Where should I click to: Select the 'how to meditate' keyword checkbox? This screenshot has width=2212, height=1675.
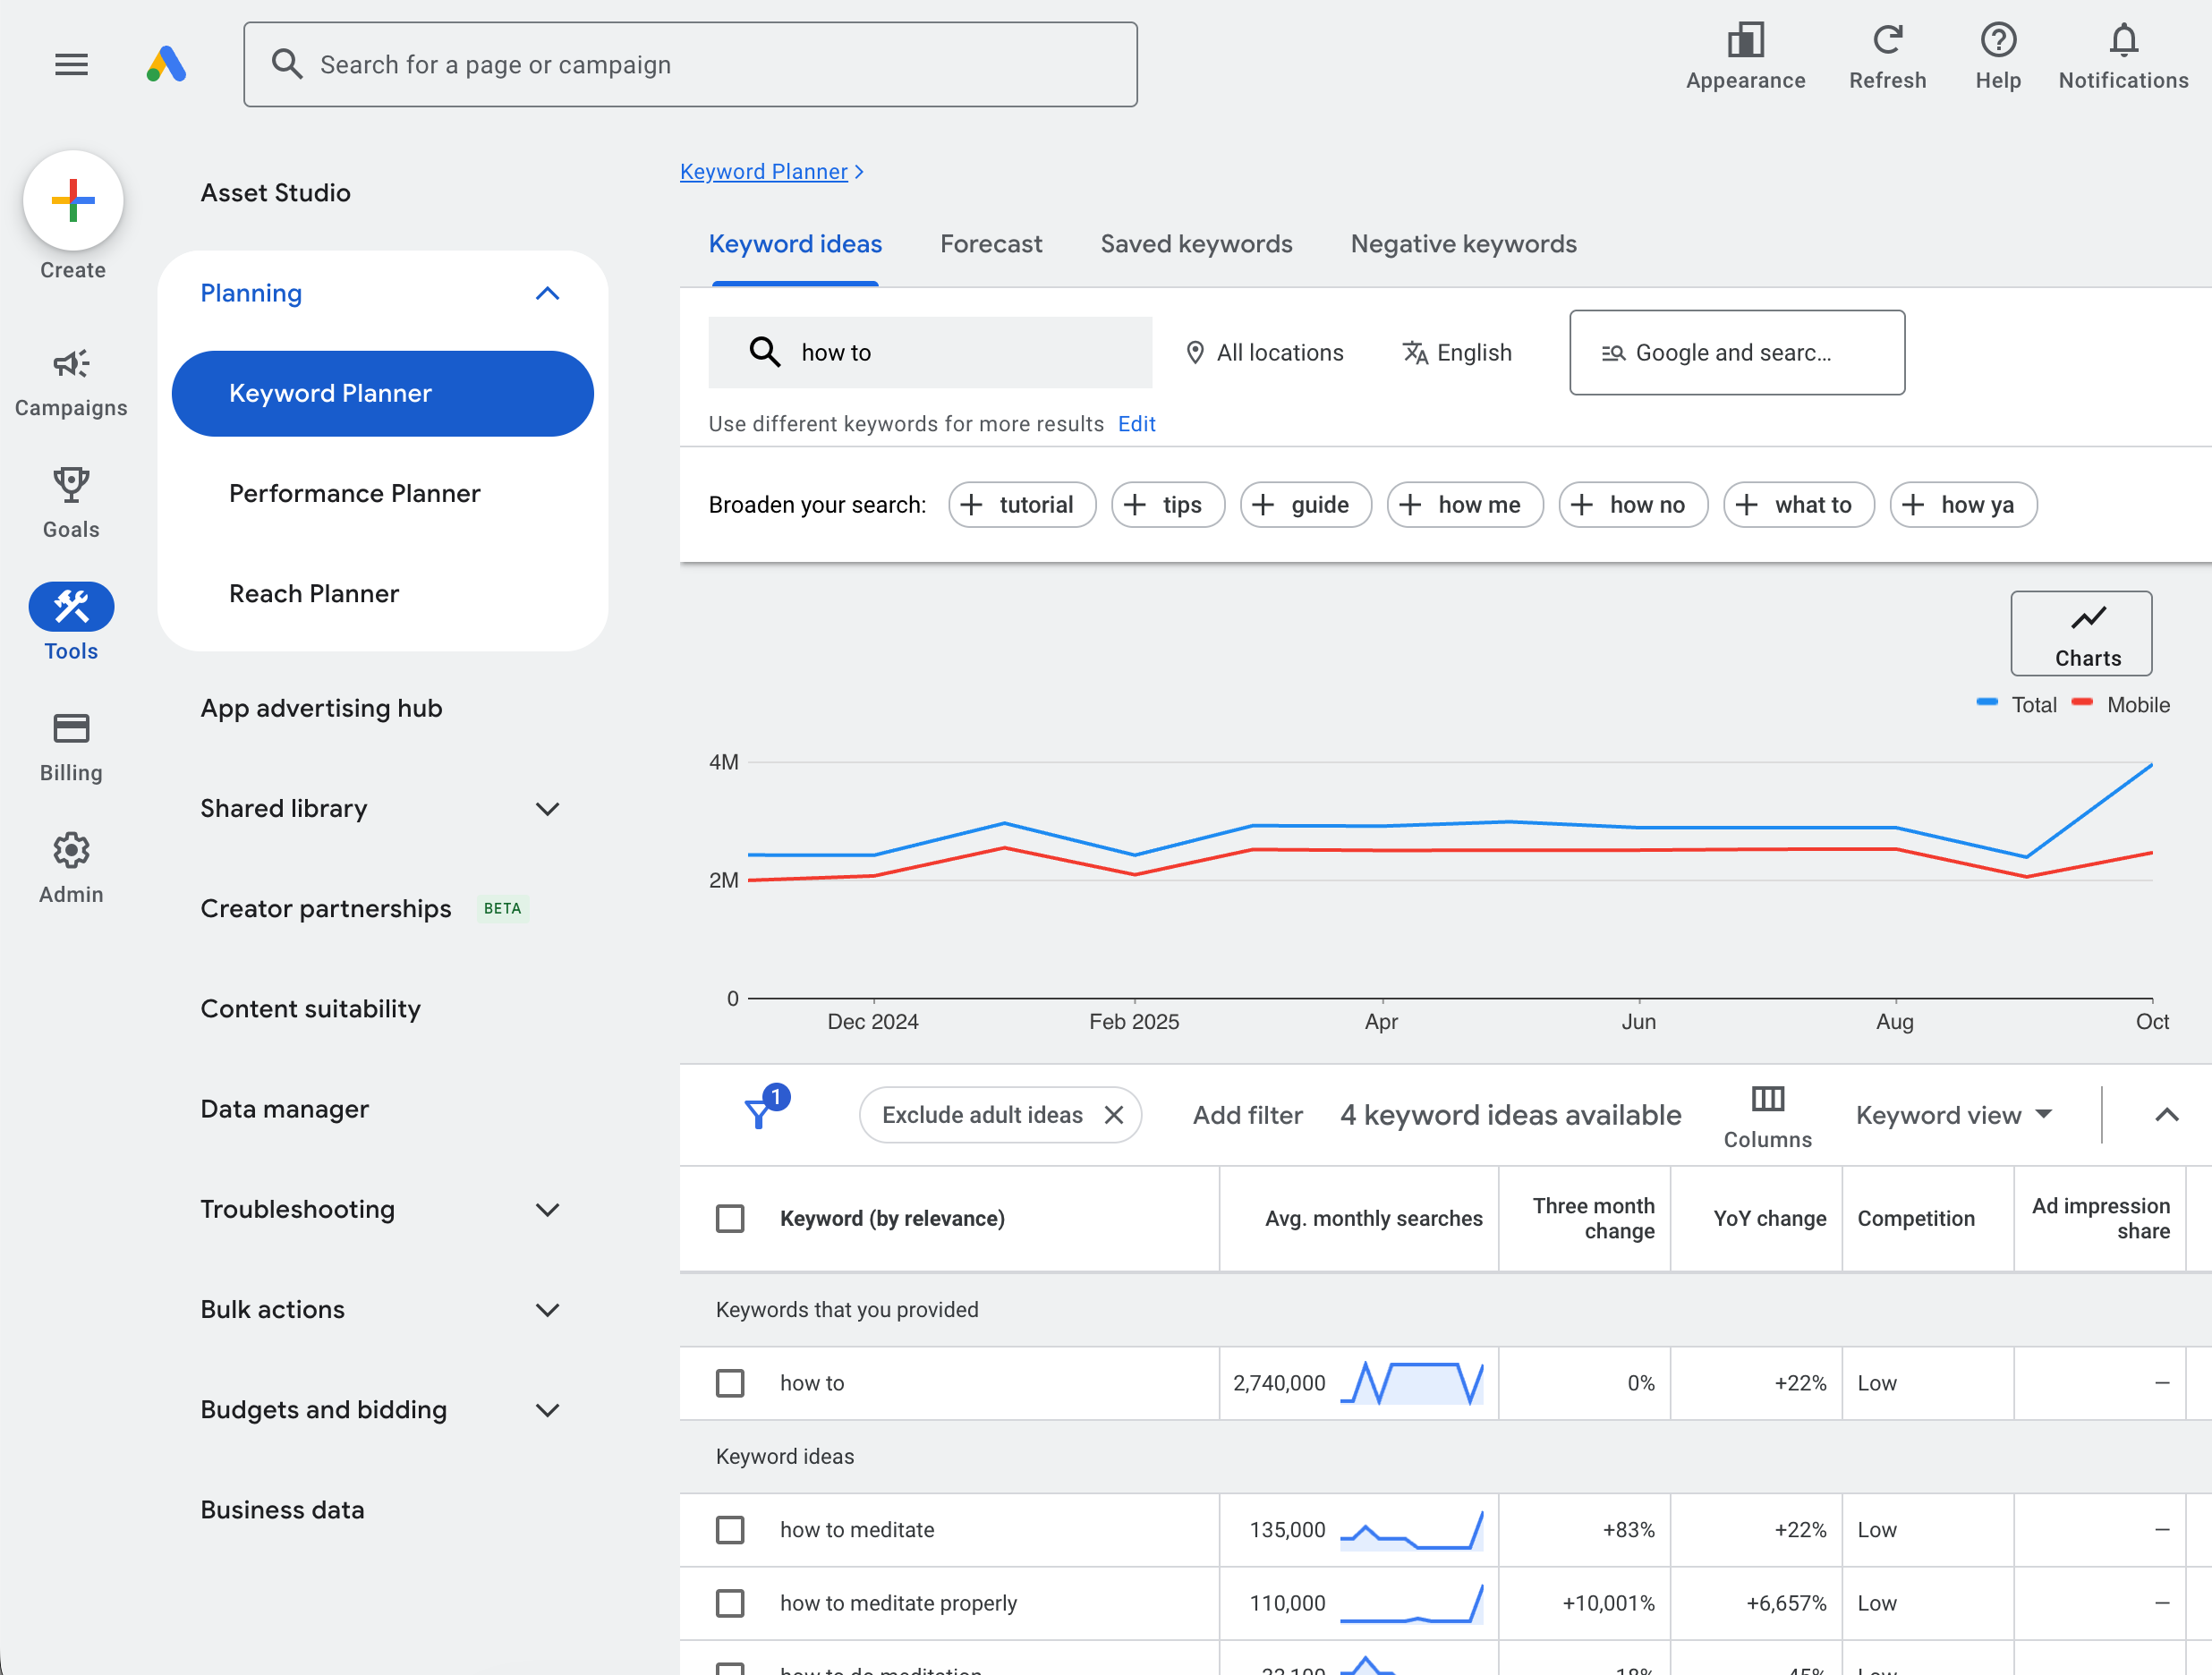tap(730, 1530)
